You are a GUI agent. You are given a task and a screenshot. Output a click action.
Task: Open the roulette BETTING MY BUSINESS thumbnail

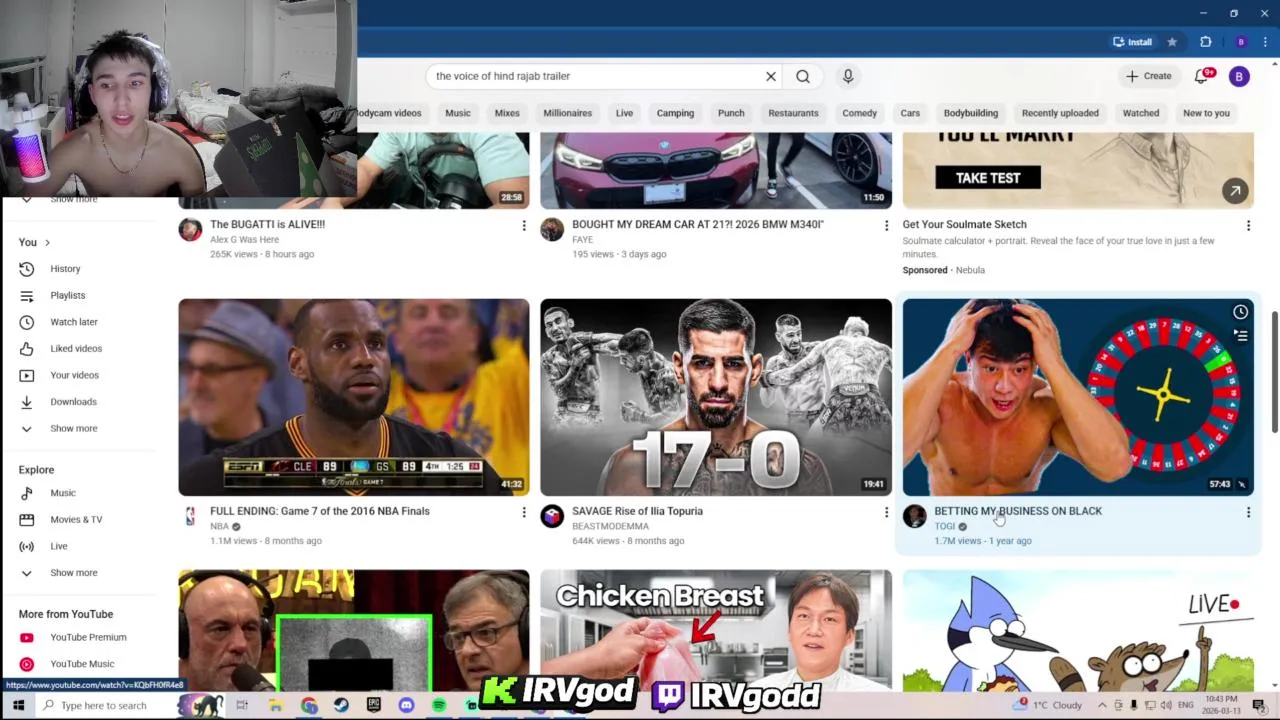(x=1078, y=397)
